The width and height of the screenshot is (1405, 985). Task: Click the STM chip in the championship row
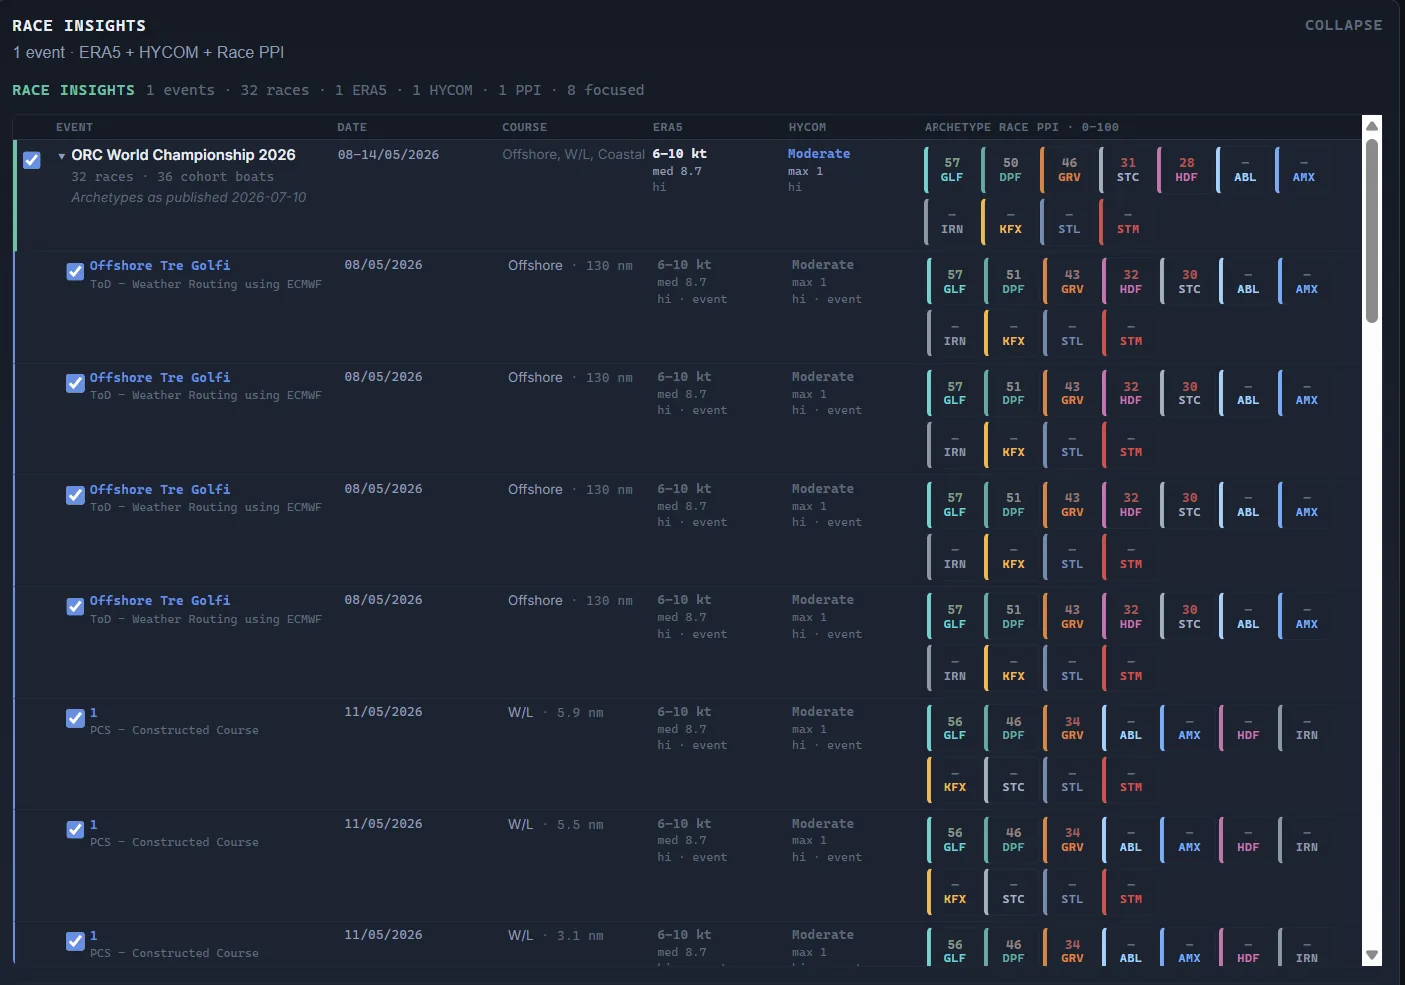point(1128,222)
